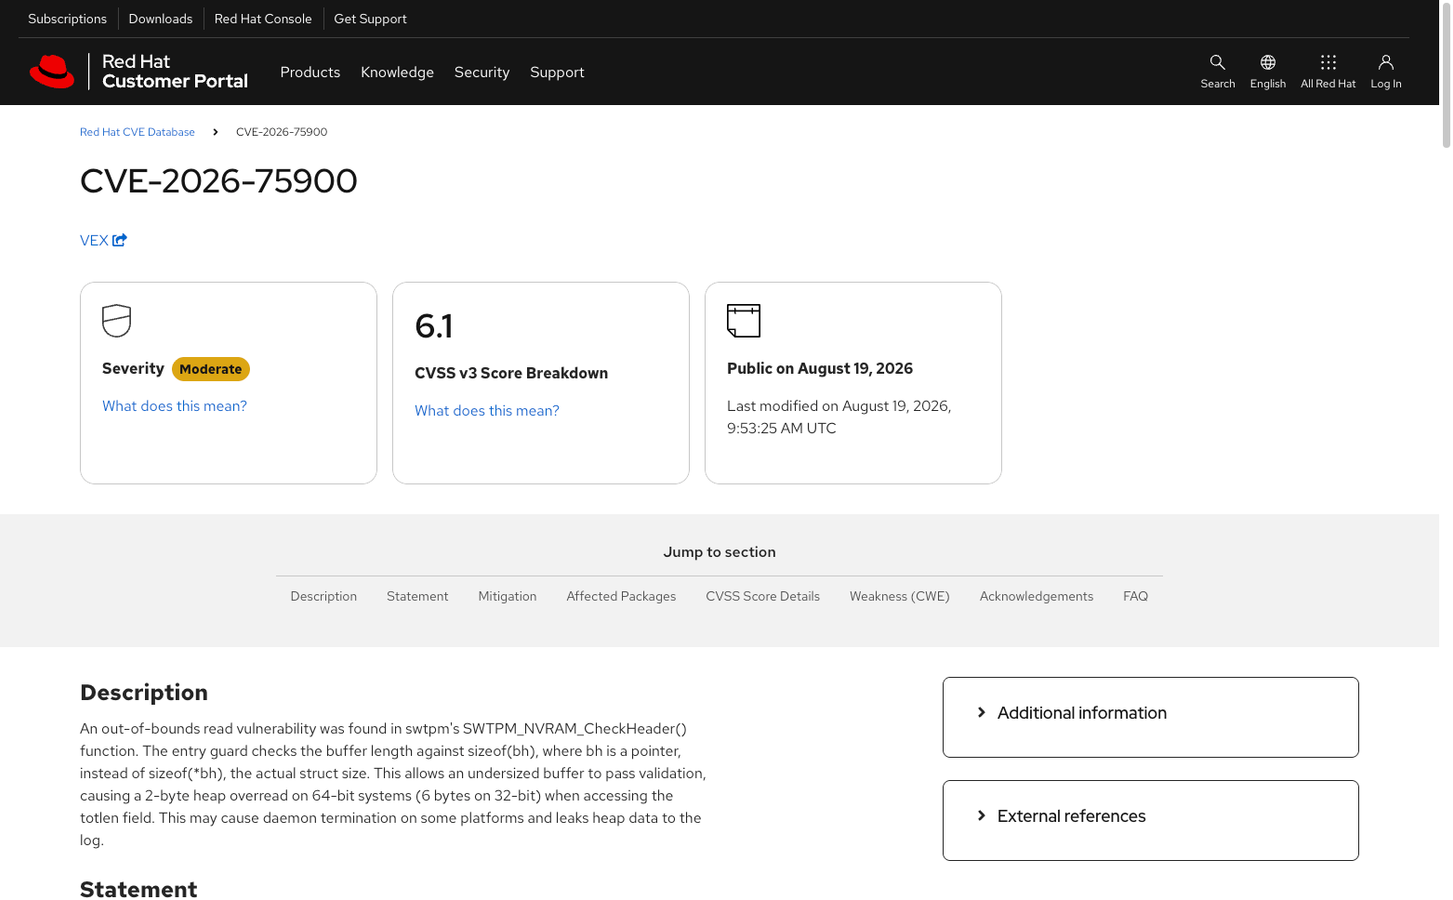
Task: Jump to the CVSS Score Details section
Action: point(762,596)
